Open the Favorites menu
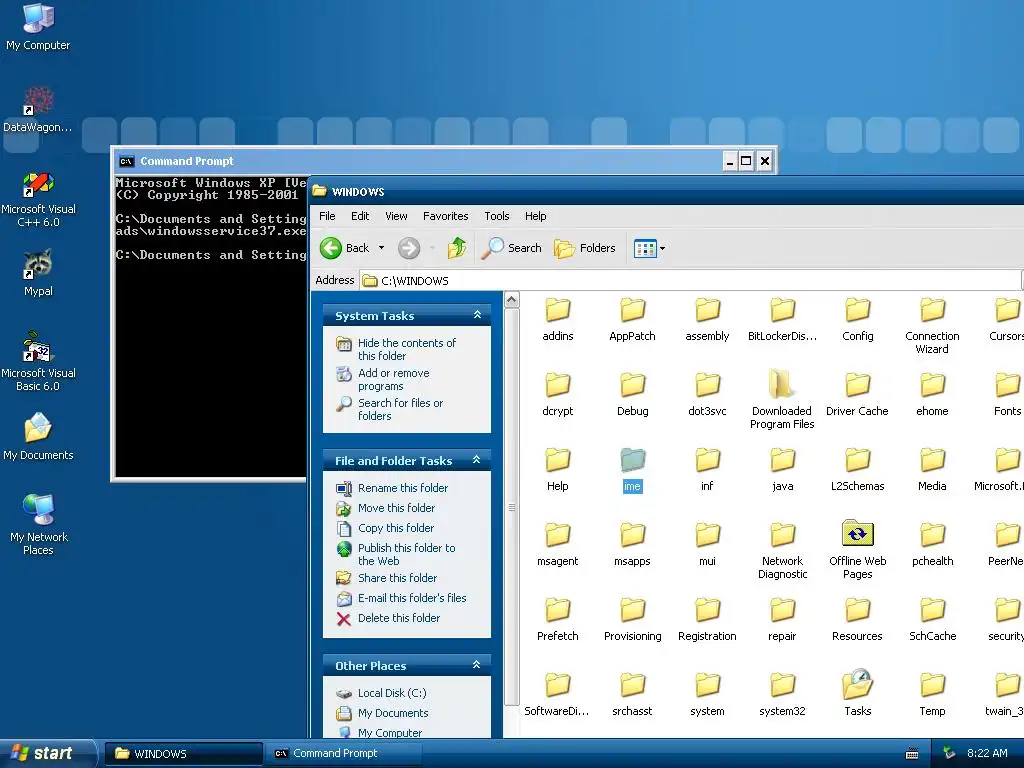 tap(445, 216)
